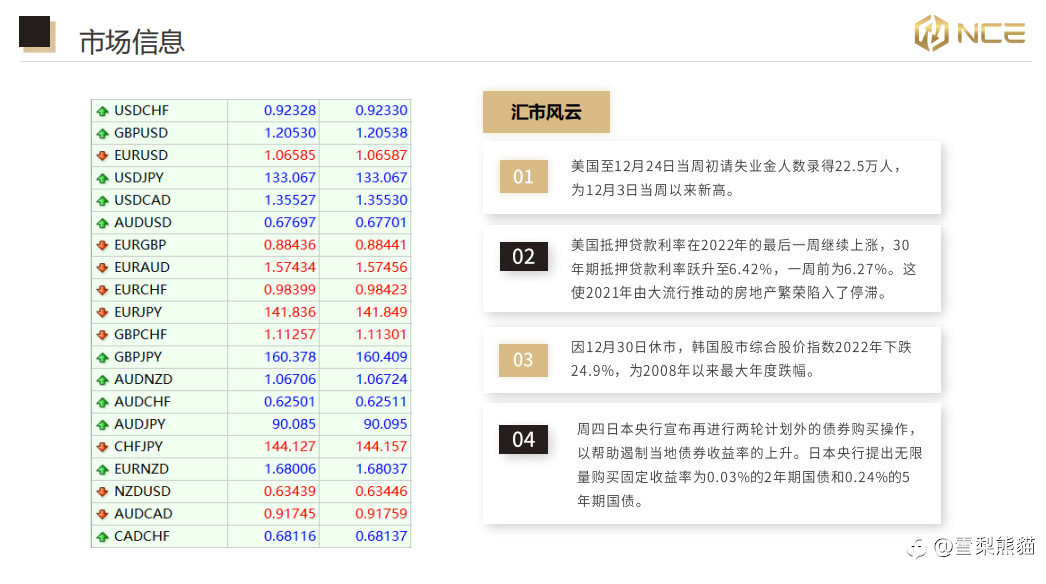The width and height of the screenshot is (1046, 584).
Task: Click the red down arrow beside EURAUD
Action: (102, 268)
